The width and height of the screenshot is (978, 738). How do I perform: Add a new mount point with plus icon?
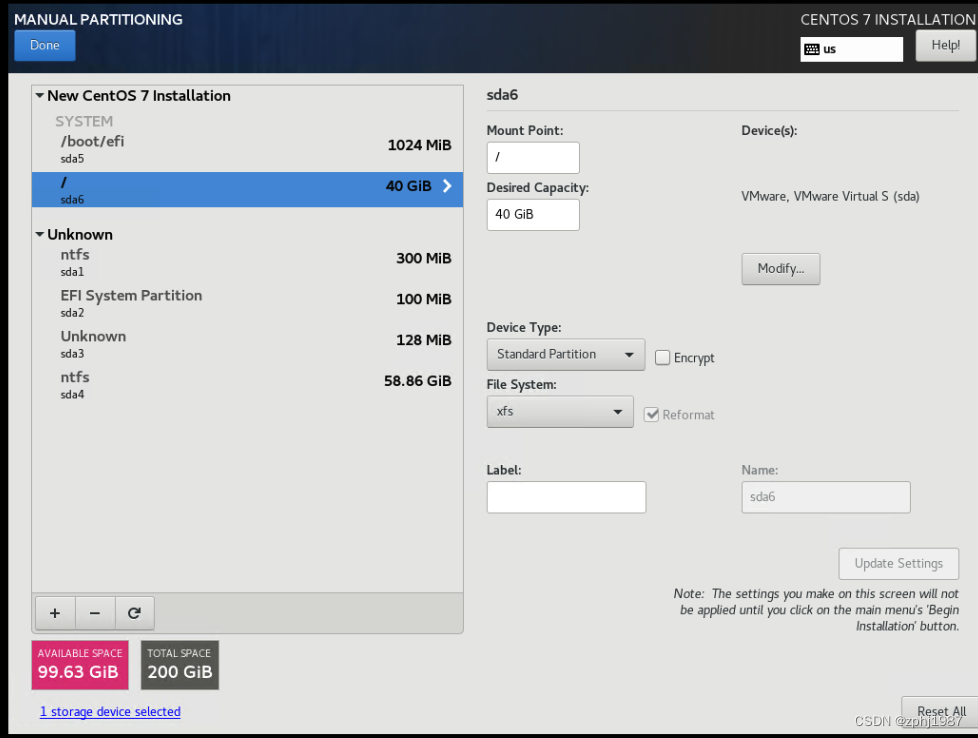pyautogui.click(x=55, y=613)
